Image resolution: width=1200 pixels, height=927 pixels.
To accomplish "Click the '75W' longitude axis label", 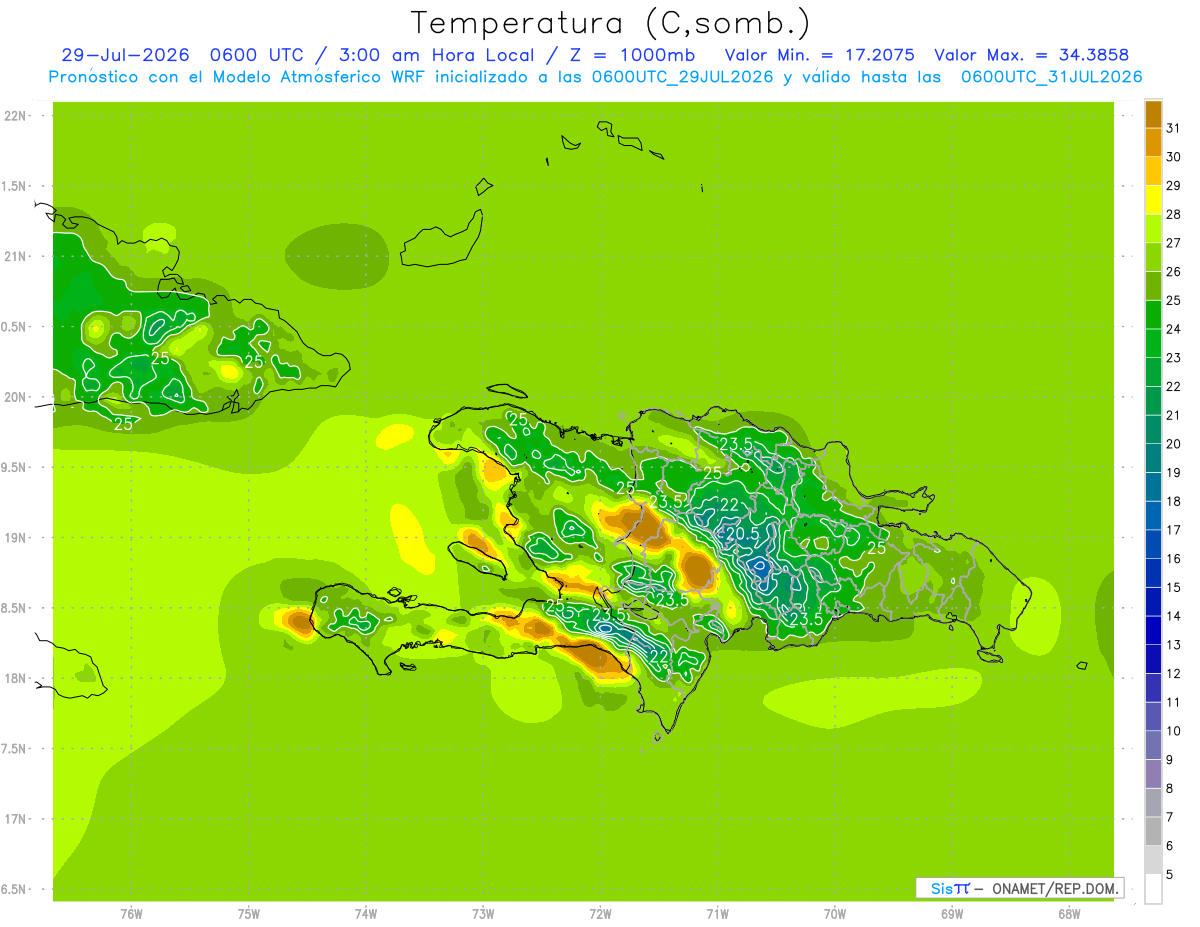I will (249, 913).
